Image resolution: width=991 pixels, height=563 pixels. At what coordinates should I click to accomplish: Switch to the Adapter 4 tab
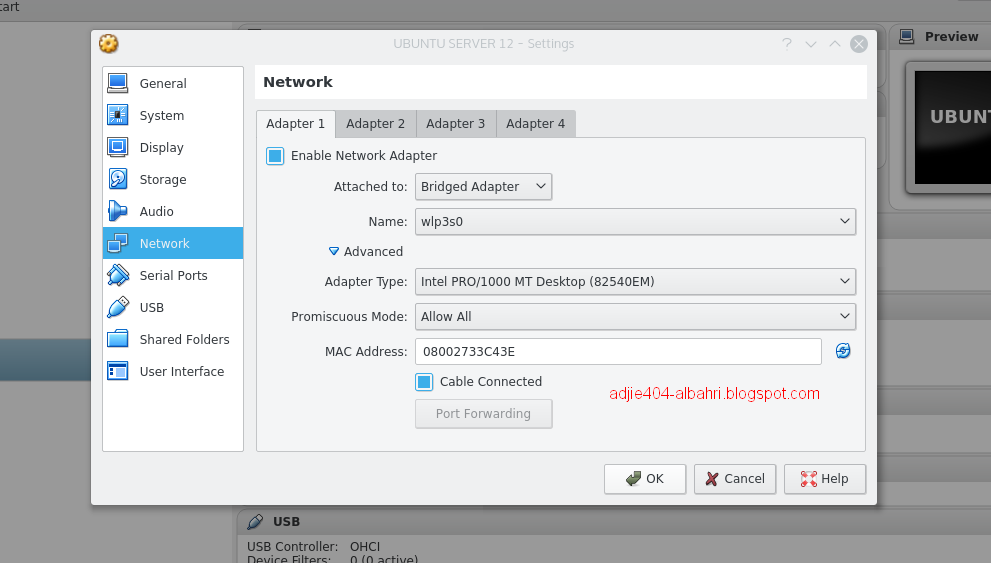coord(536,124)
